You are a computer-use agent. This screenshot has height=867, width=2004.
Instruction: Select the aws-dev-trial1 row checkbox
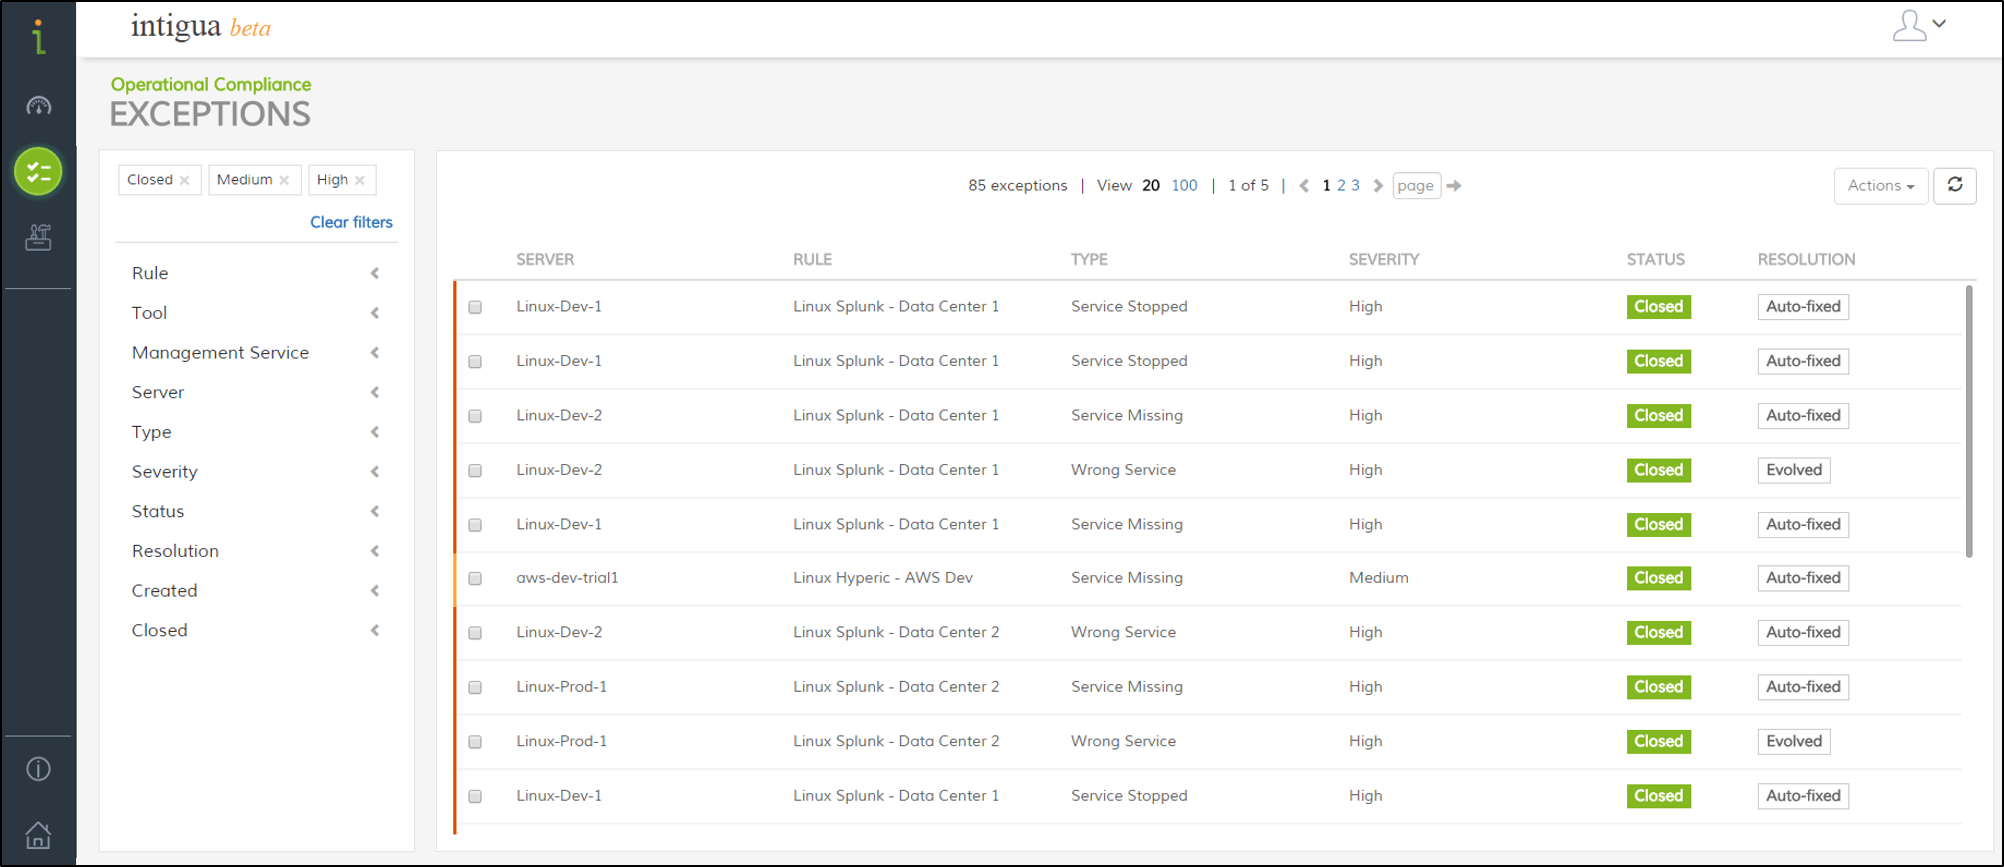coord(475,578)
